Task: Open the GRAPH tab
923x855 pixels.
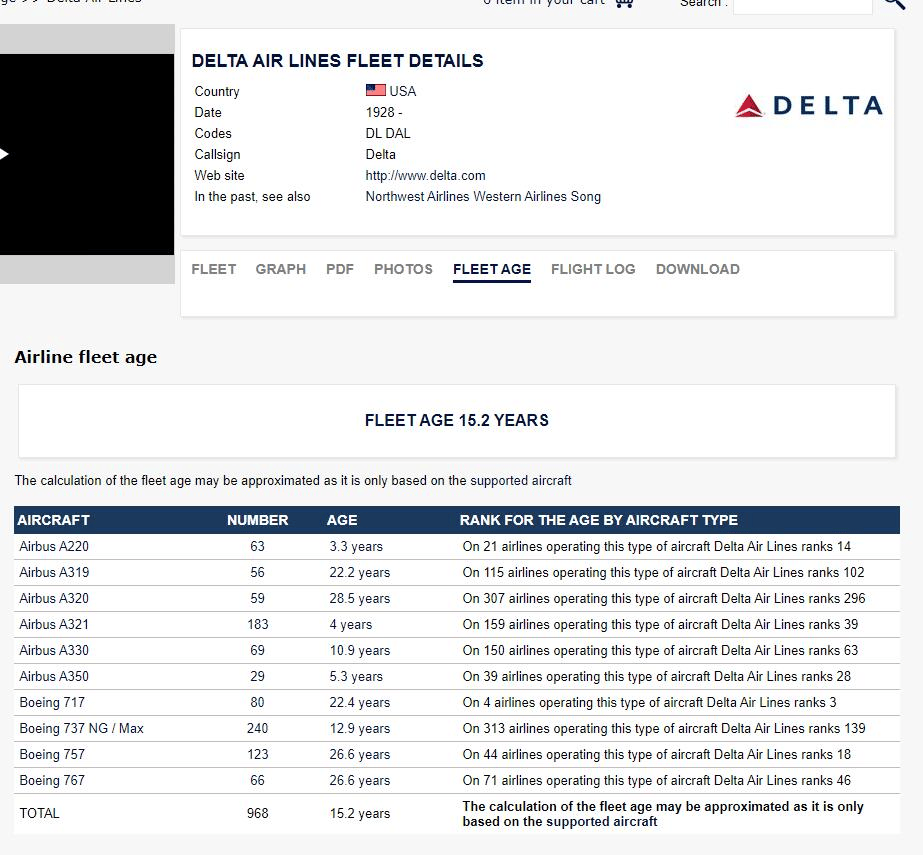Action: [281, 269]
